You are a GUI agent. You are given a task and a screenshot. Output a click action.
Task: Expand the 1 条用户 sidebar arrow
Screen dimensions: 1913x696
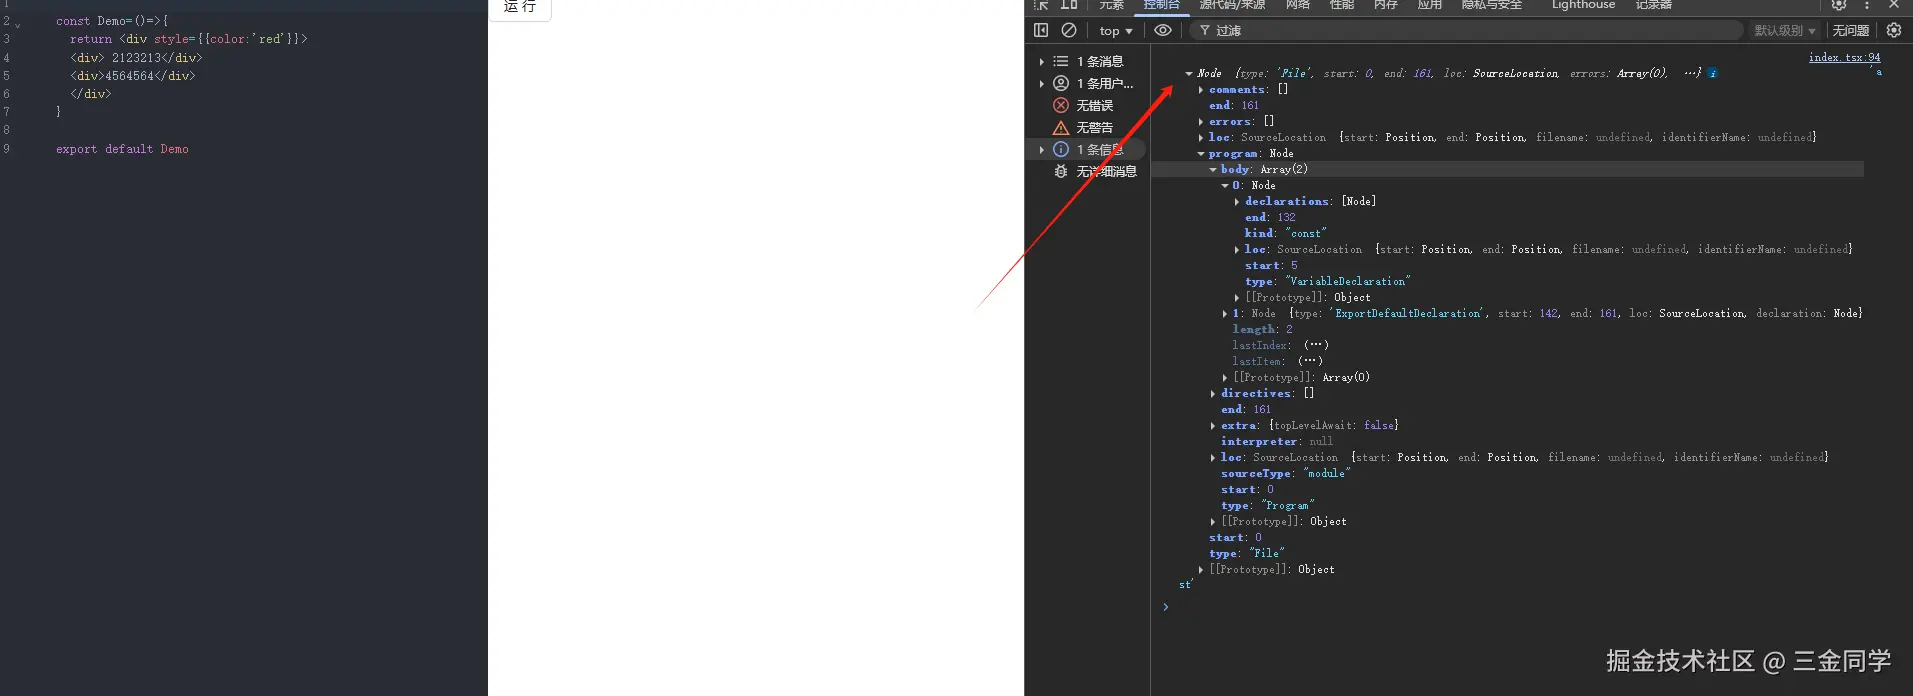(1041, 83)
